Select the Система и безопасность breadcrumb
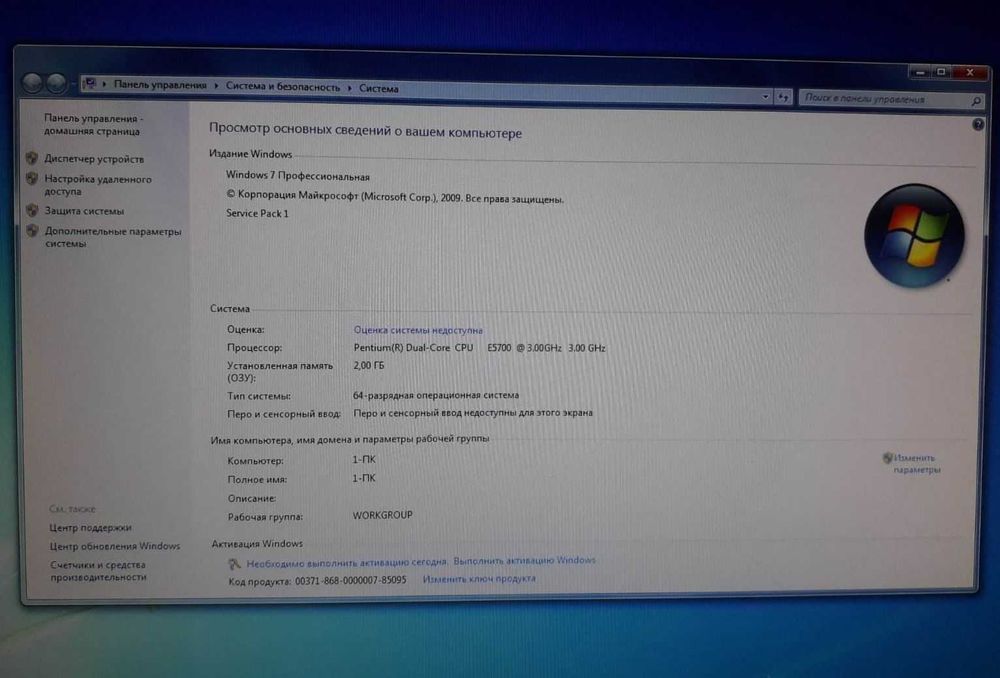1000x678 pixels. tap(283, 87)
